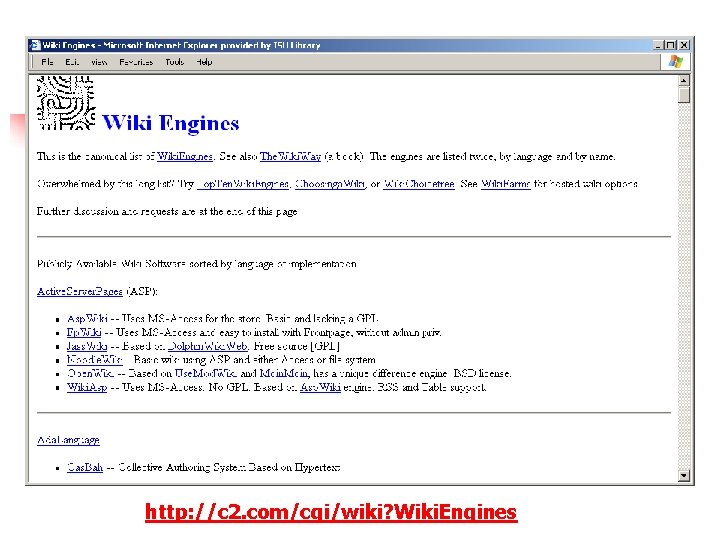The width and height of the screenshot is (720, 540).
Task: Maximize the Internet Explorer window
Action: click(x=670, y=45)
